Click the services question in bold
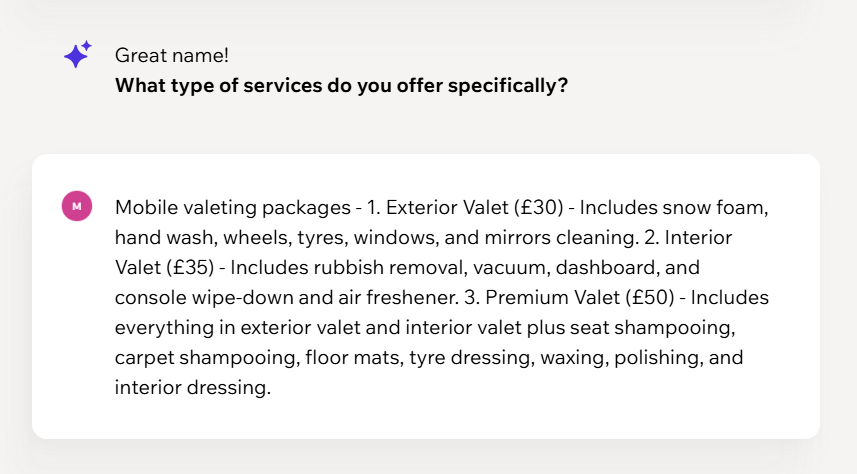 coord(341,85)
